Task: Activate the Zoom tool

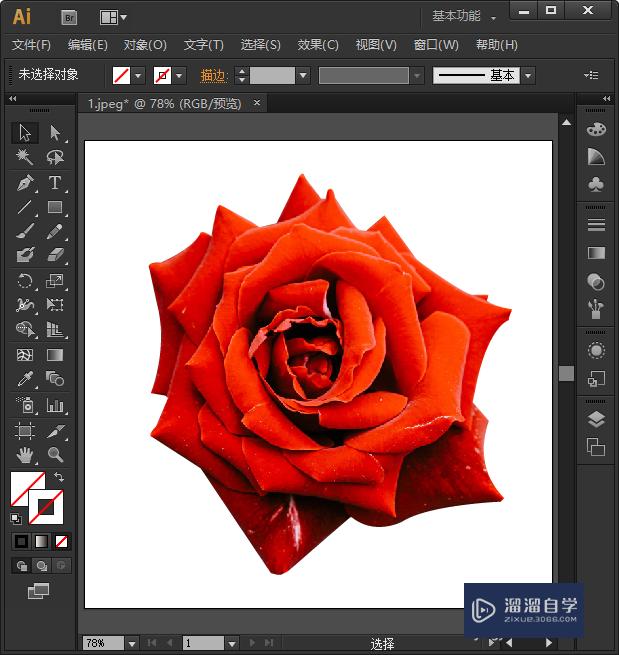Action: point(55,454)
